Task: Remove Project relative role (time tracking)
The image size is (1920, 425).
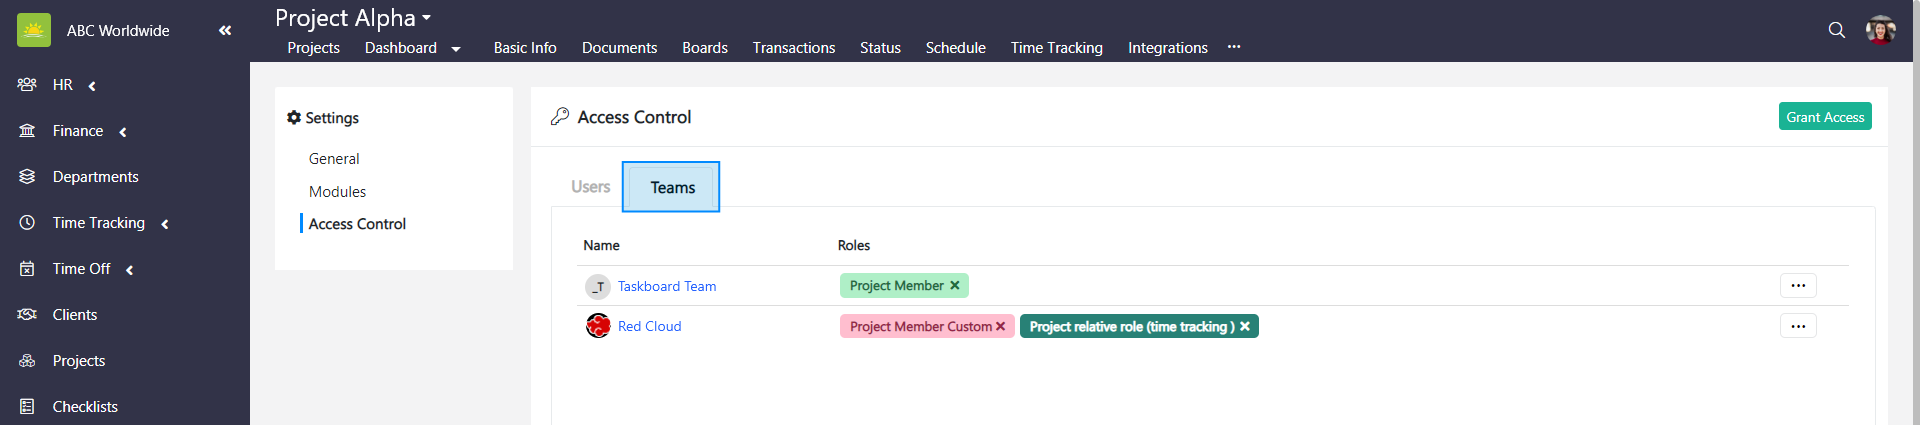Action: [1245, 326]
